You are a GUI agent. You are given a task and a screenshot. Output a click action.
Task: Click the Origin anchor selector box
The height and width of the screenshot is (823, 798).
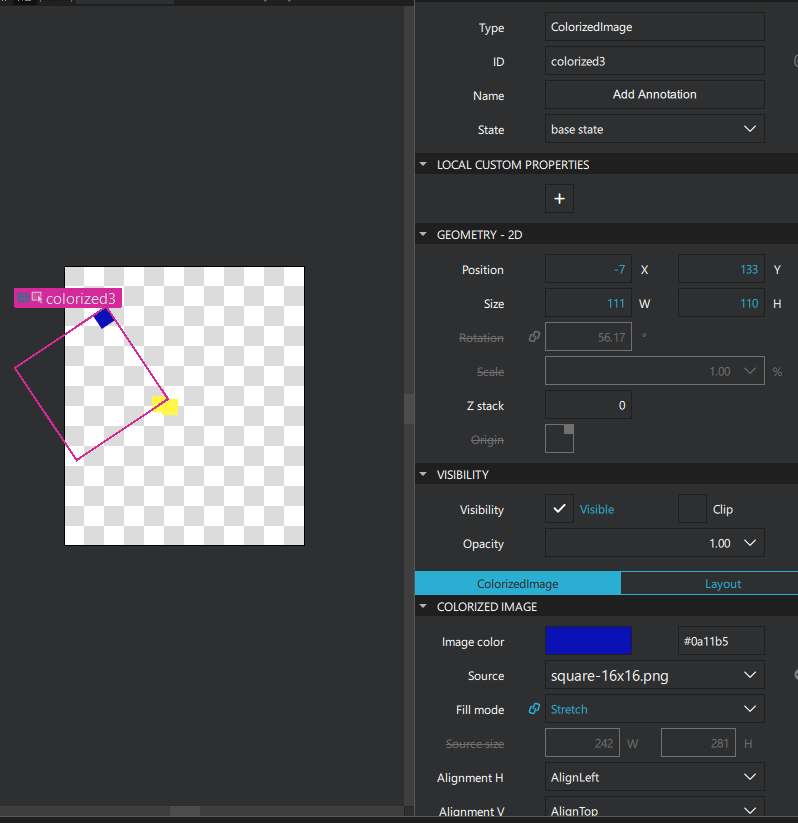(x=559, y=439)
